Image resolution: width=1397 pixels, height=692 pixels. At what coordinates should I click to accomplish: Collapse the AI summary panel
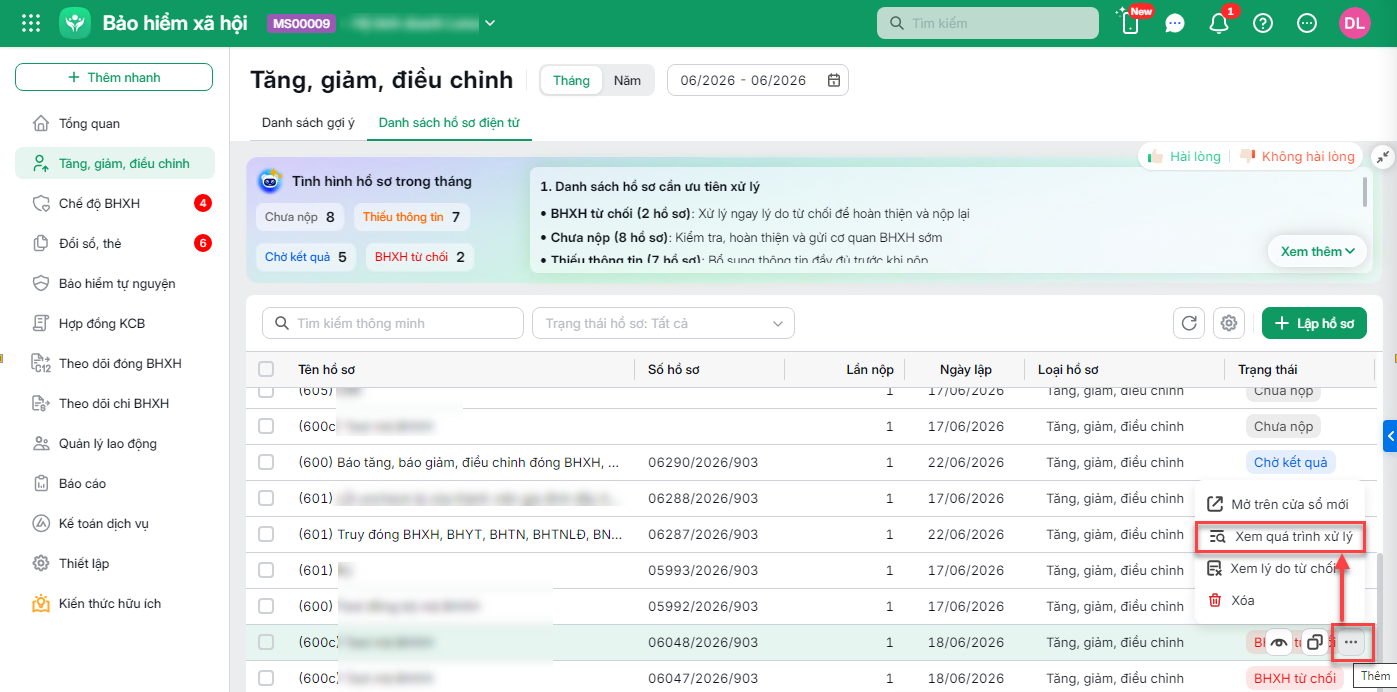[1383, 156]
